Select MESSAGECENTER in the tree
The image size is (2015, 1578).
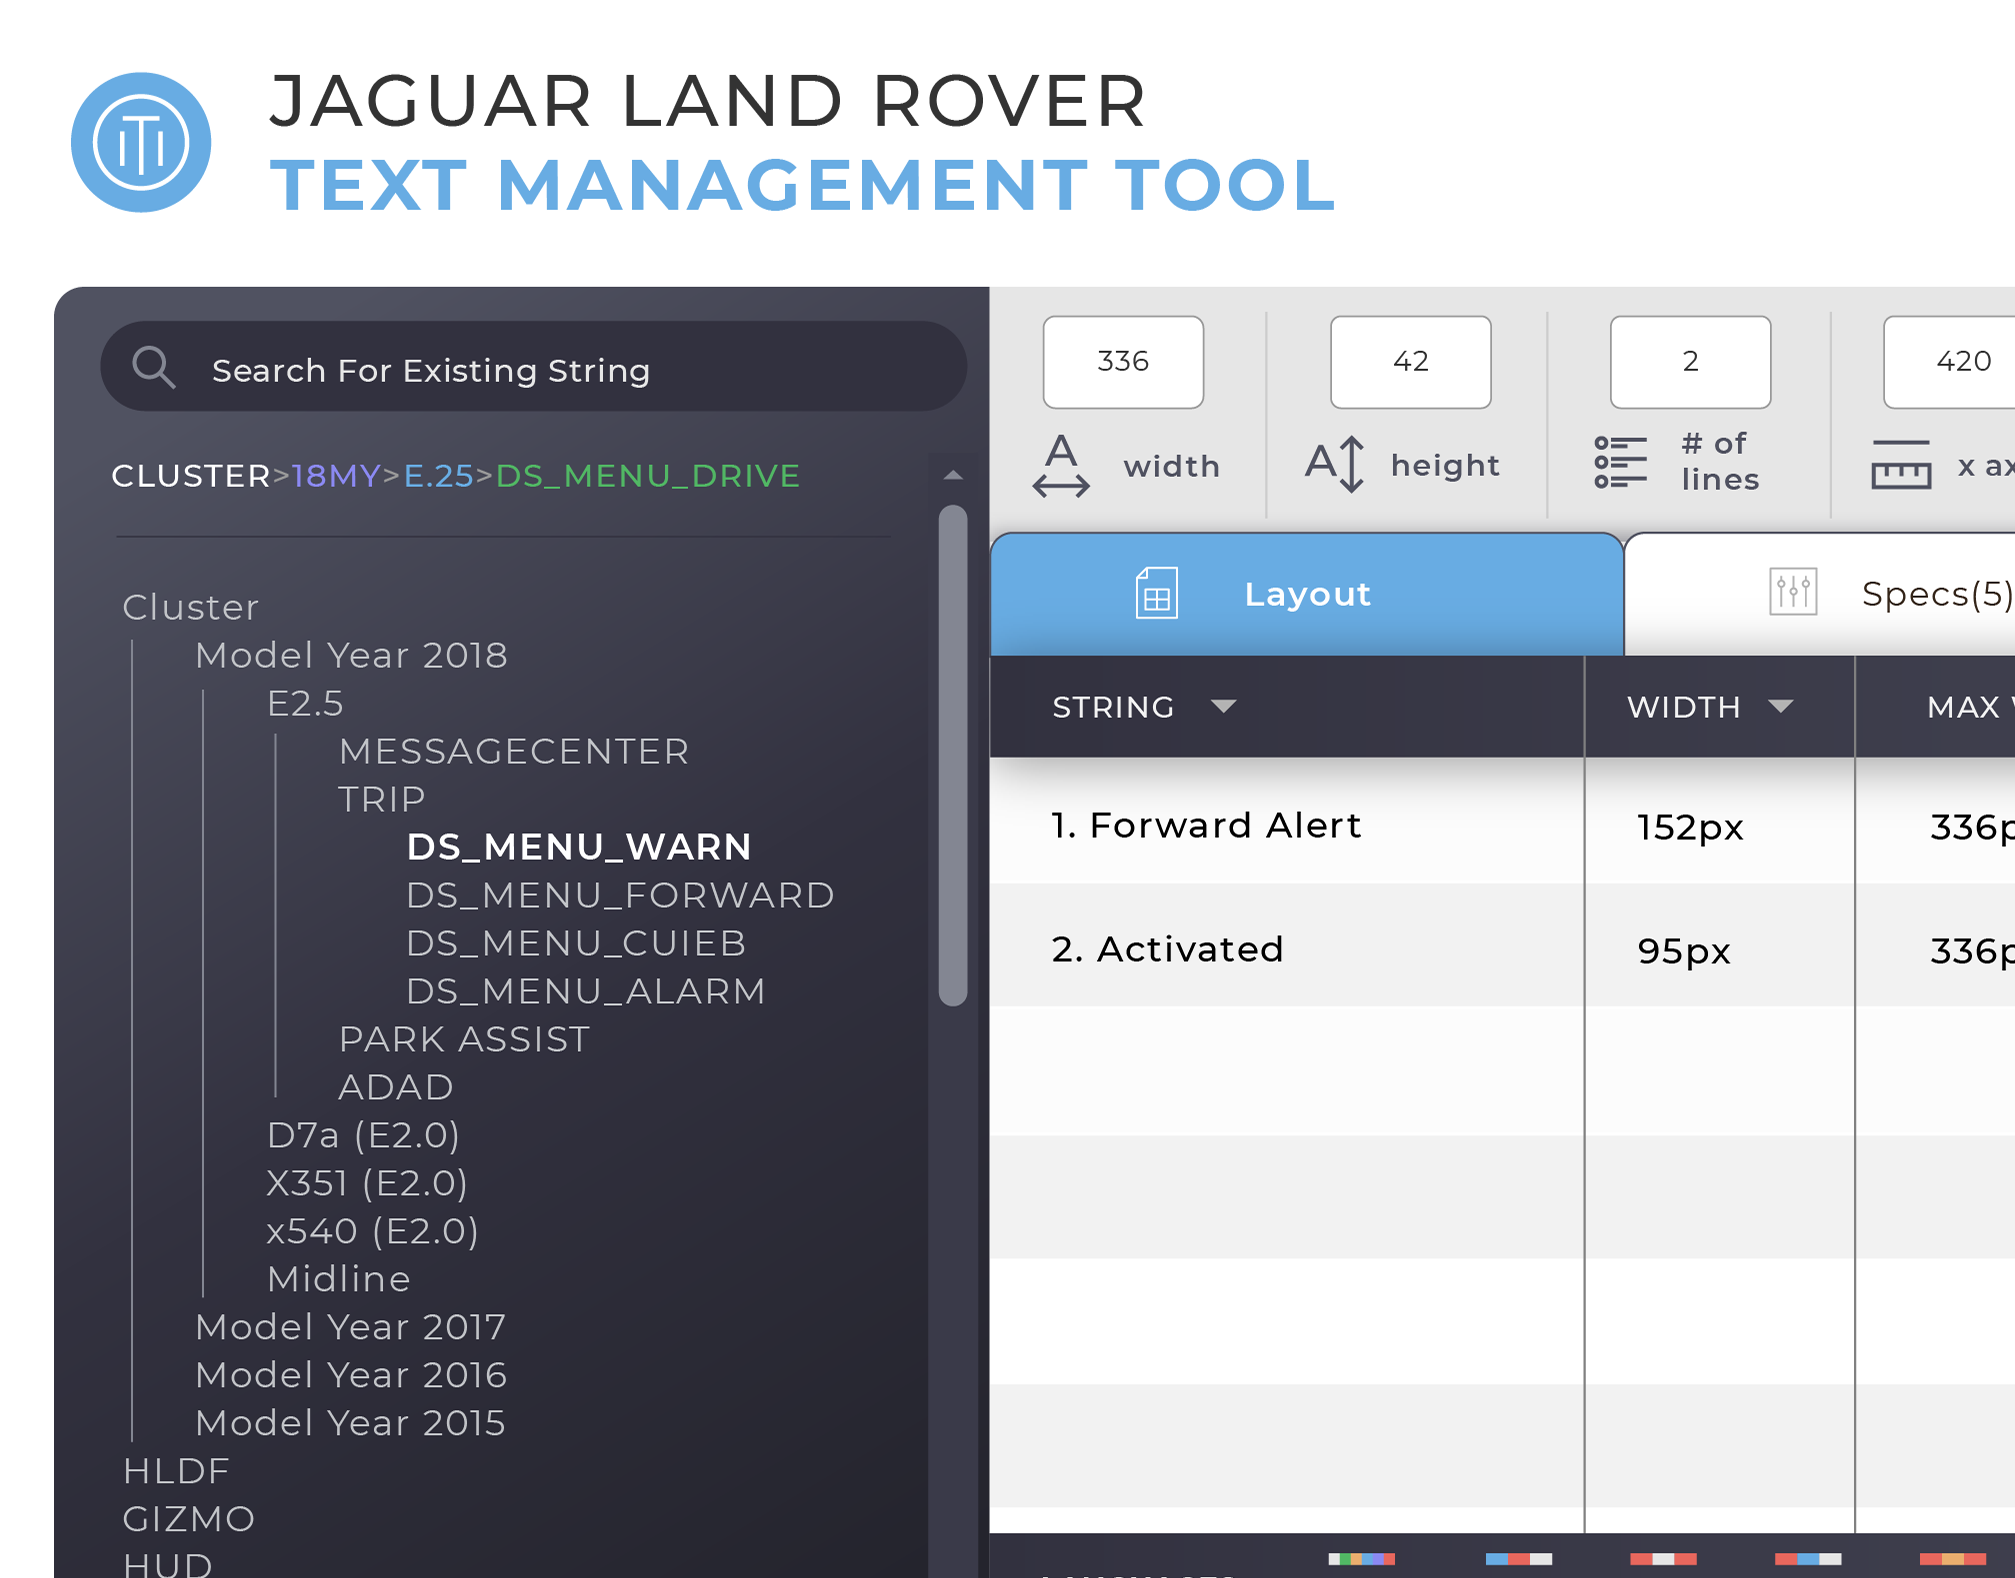click(514, 751)
